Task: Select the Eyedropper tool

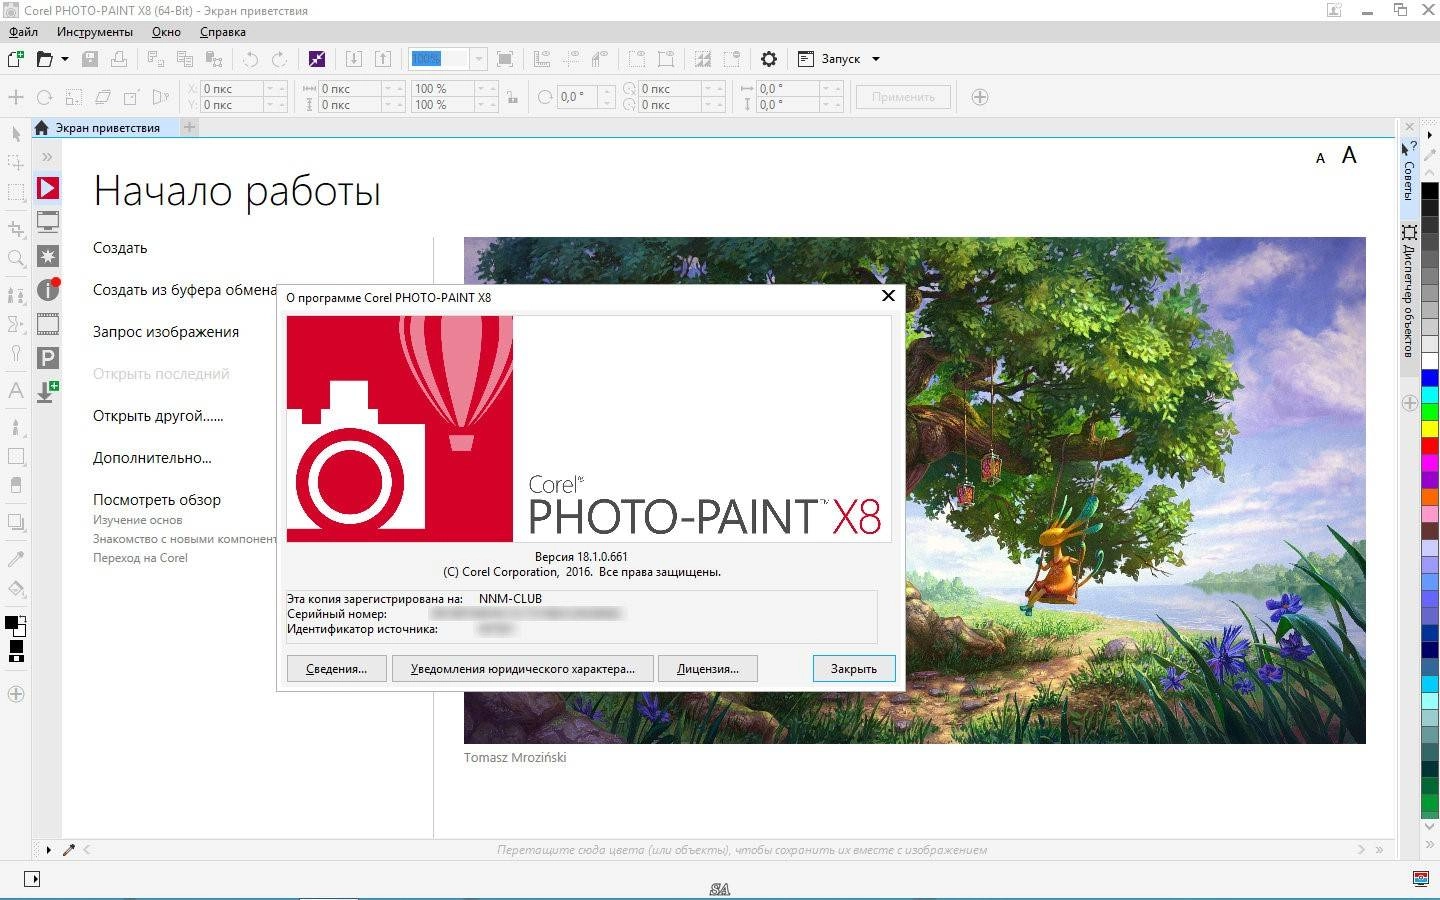Action: 16,559
